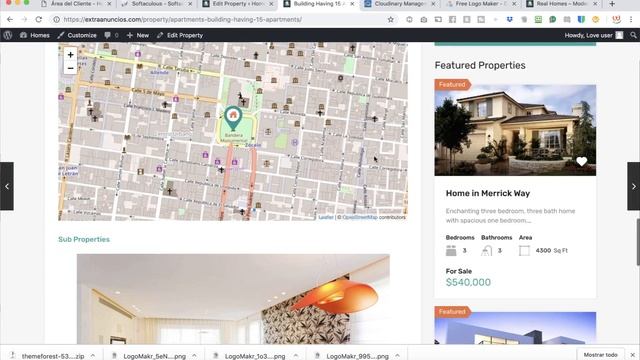The height and width of the screenshot is (360, 640).
Task: Click the address bar URL field
Action: (223, 20)
